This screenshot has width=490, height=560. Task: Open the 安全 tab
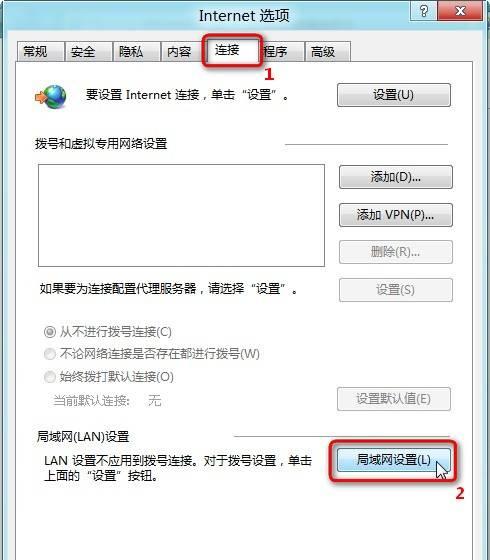[88, 52]
